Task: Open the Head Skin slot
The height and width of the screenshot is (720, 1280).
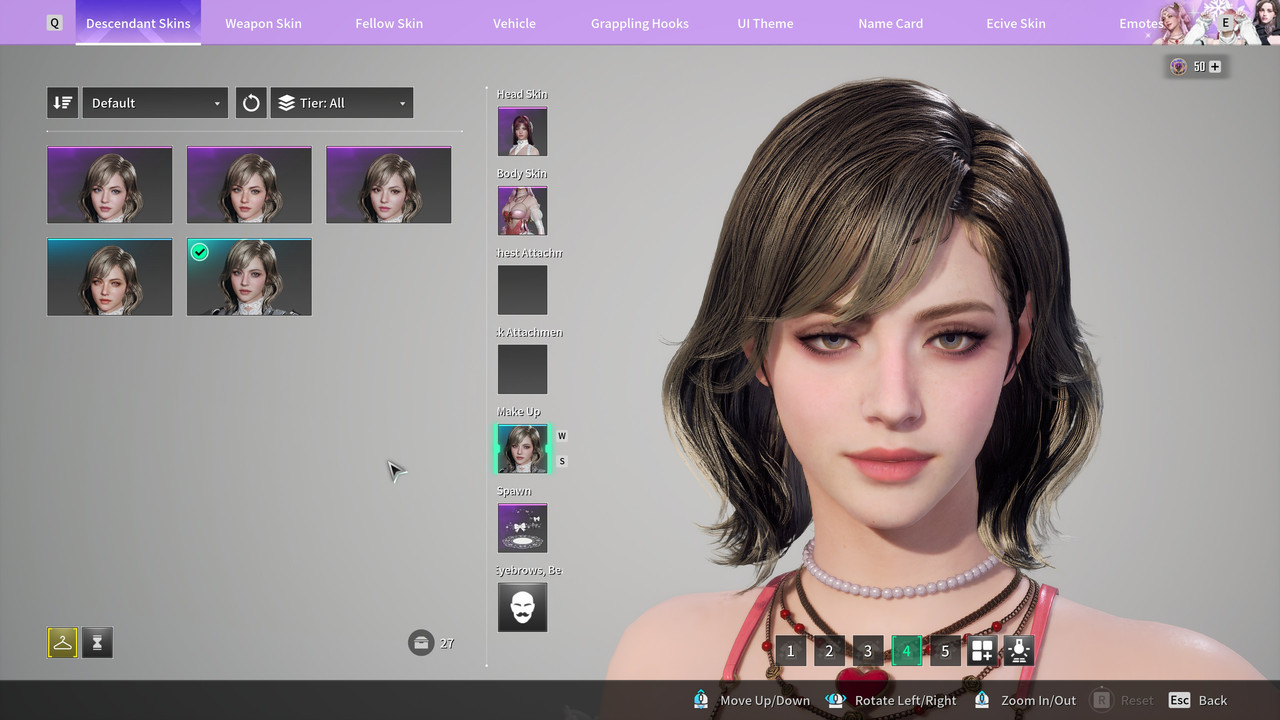Action: click(x=522, y=131)
